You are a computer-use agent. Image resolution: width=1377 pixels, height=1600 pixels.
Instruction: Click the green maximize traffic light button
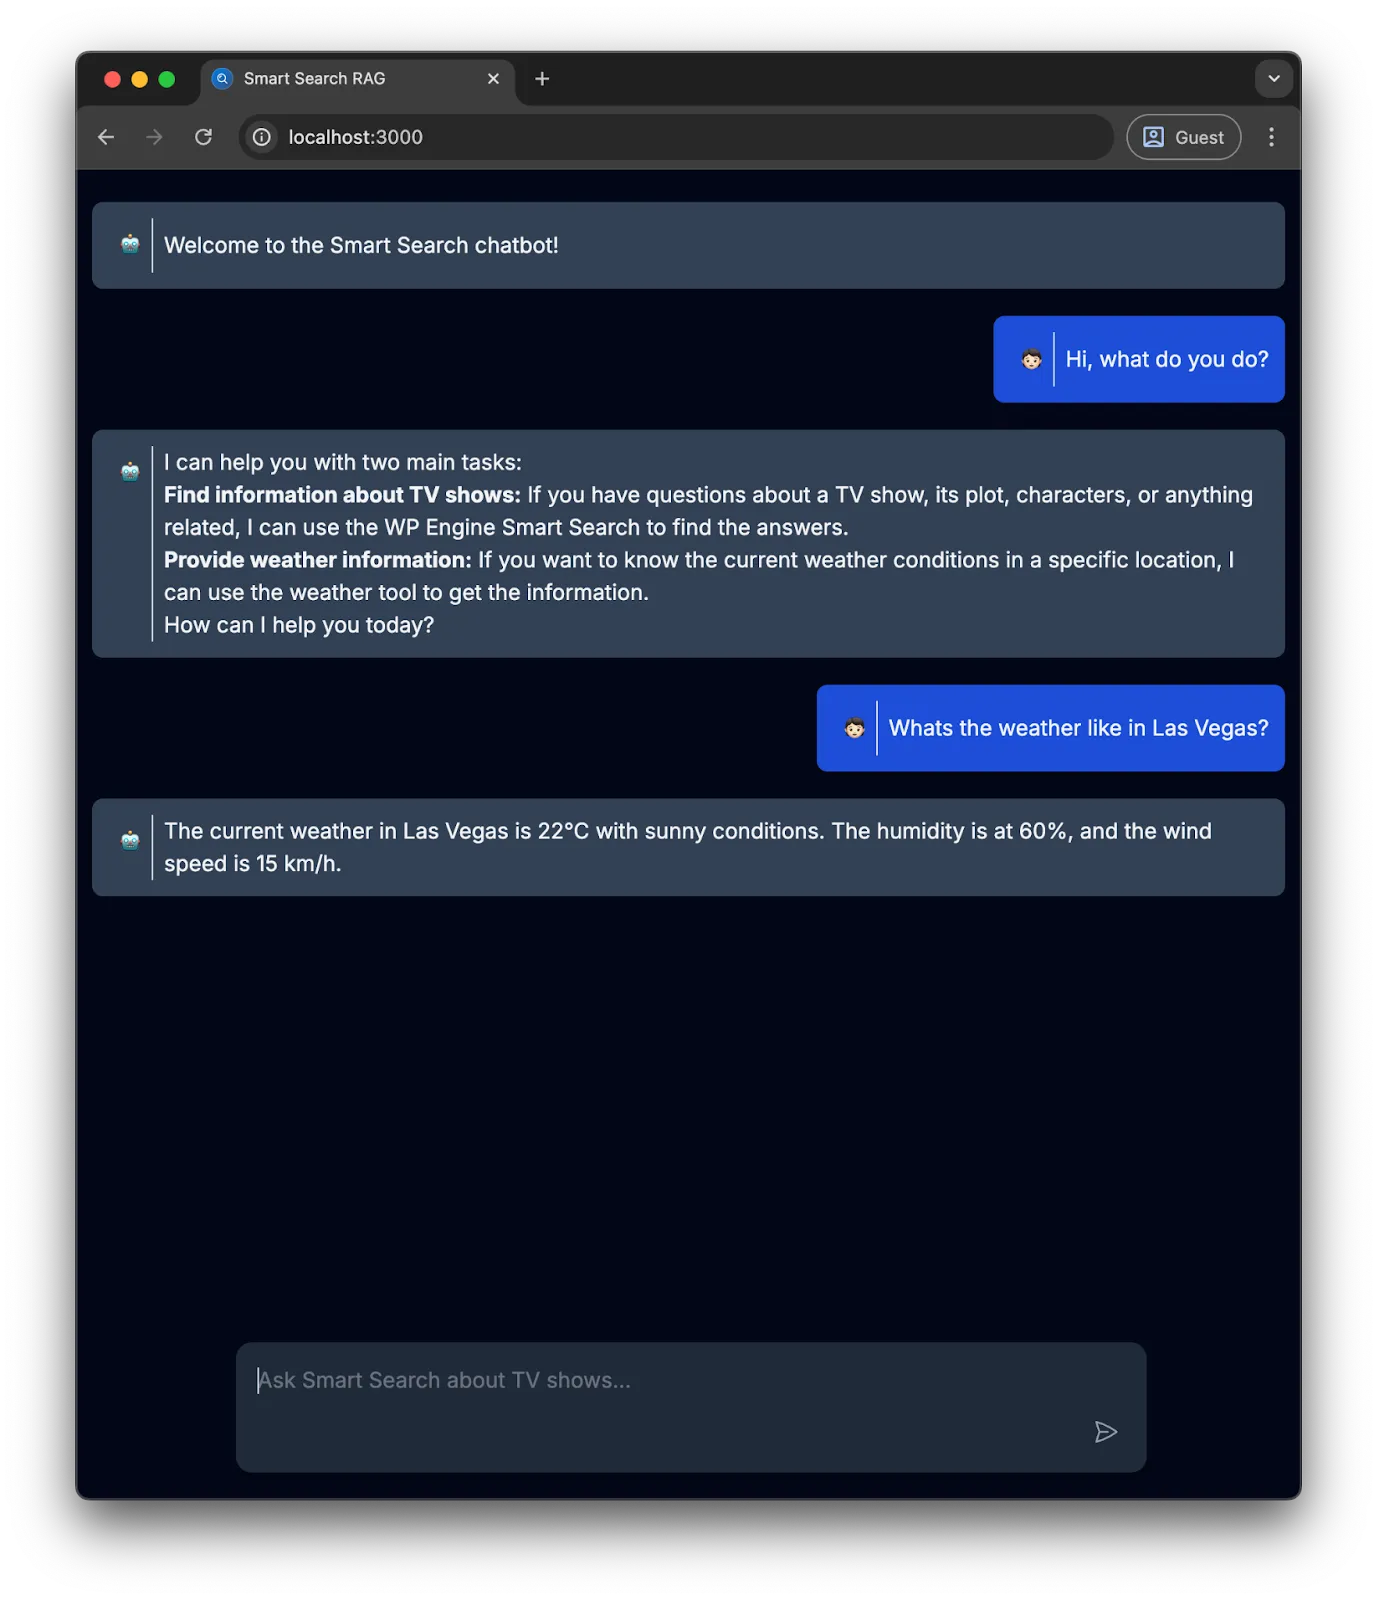pyautogui.click(x=167, y=78)
